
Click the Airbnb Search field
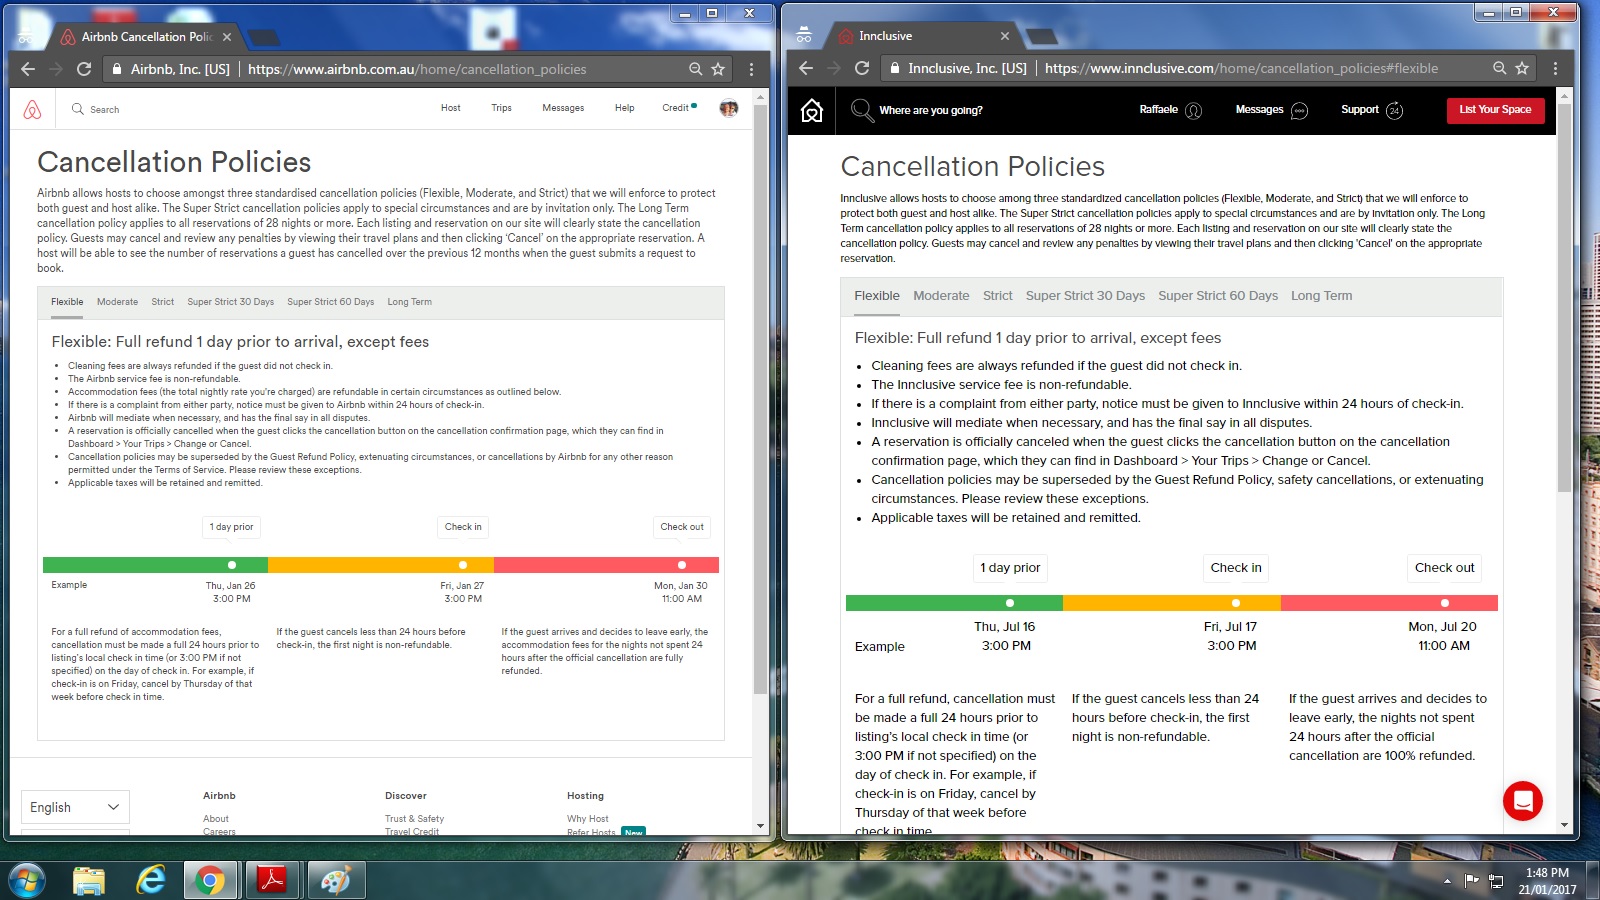[104, 109]
